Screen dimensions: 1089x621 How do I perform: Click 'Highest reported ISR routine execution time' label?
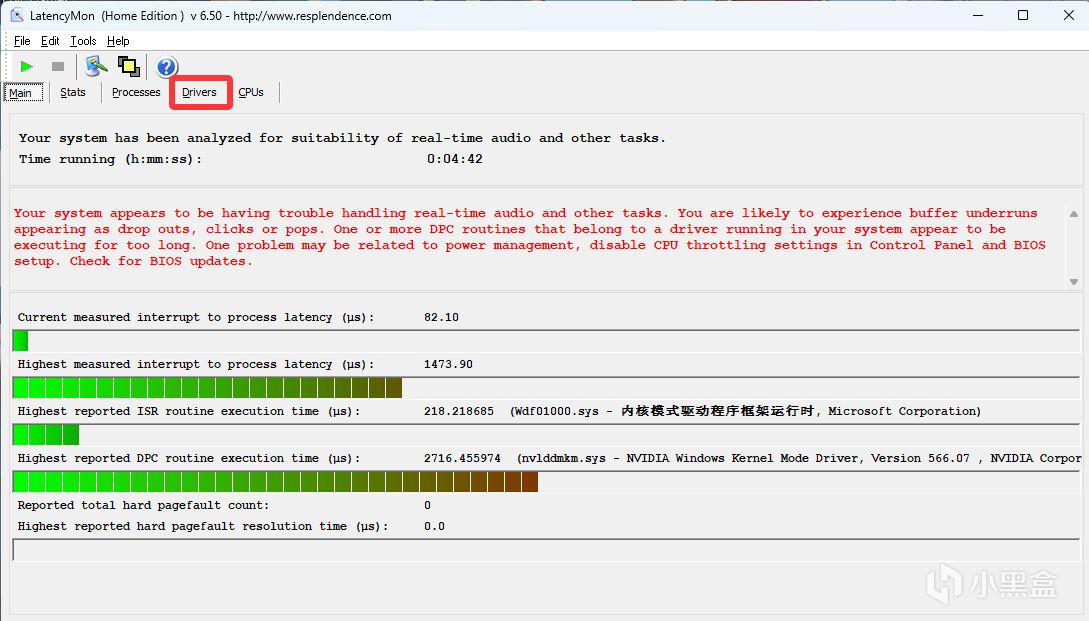pos(189,411)
